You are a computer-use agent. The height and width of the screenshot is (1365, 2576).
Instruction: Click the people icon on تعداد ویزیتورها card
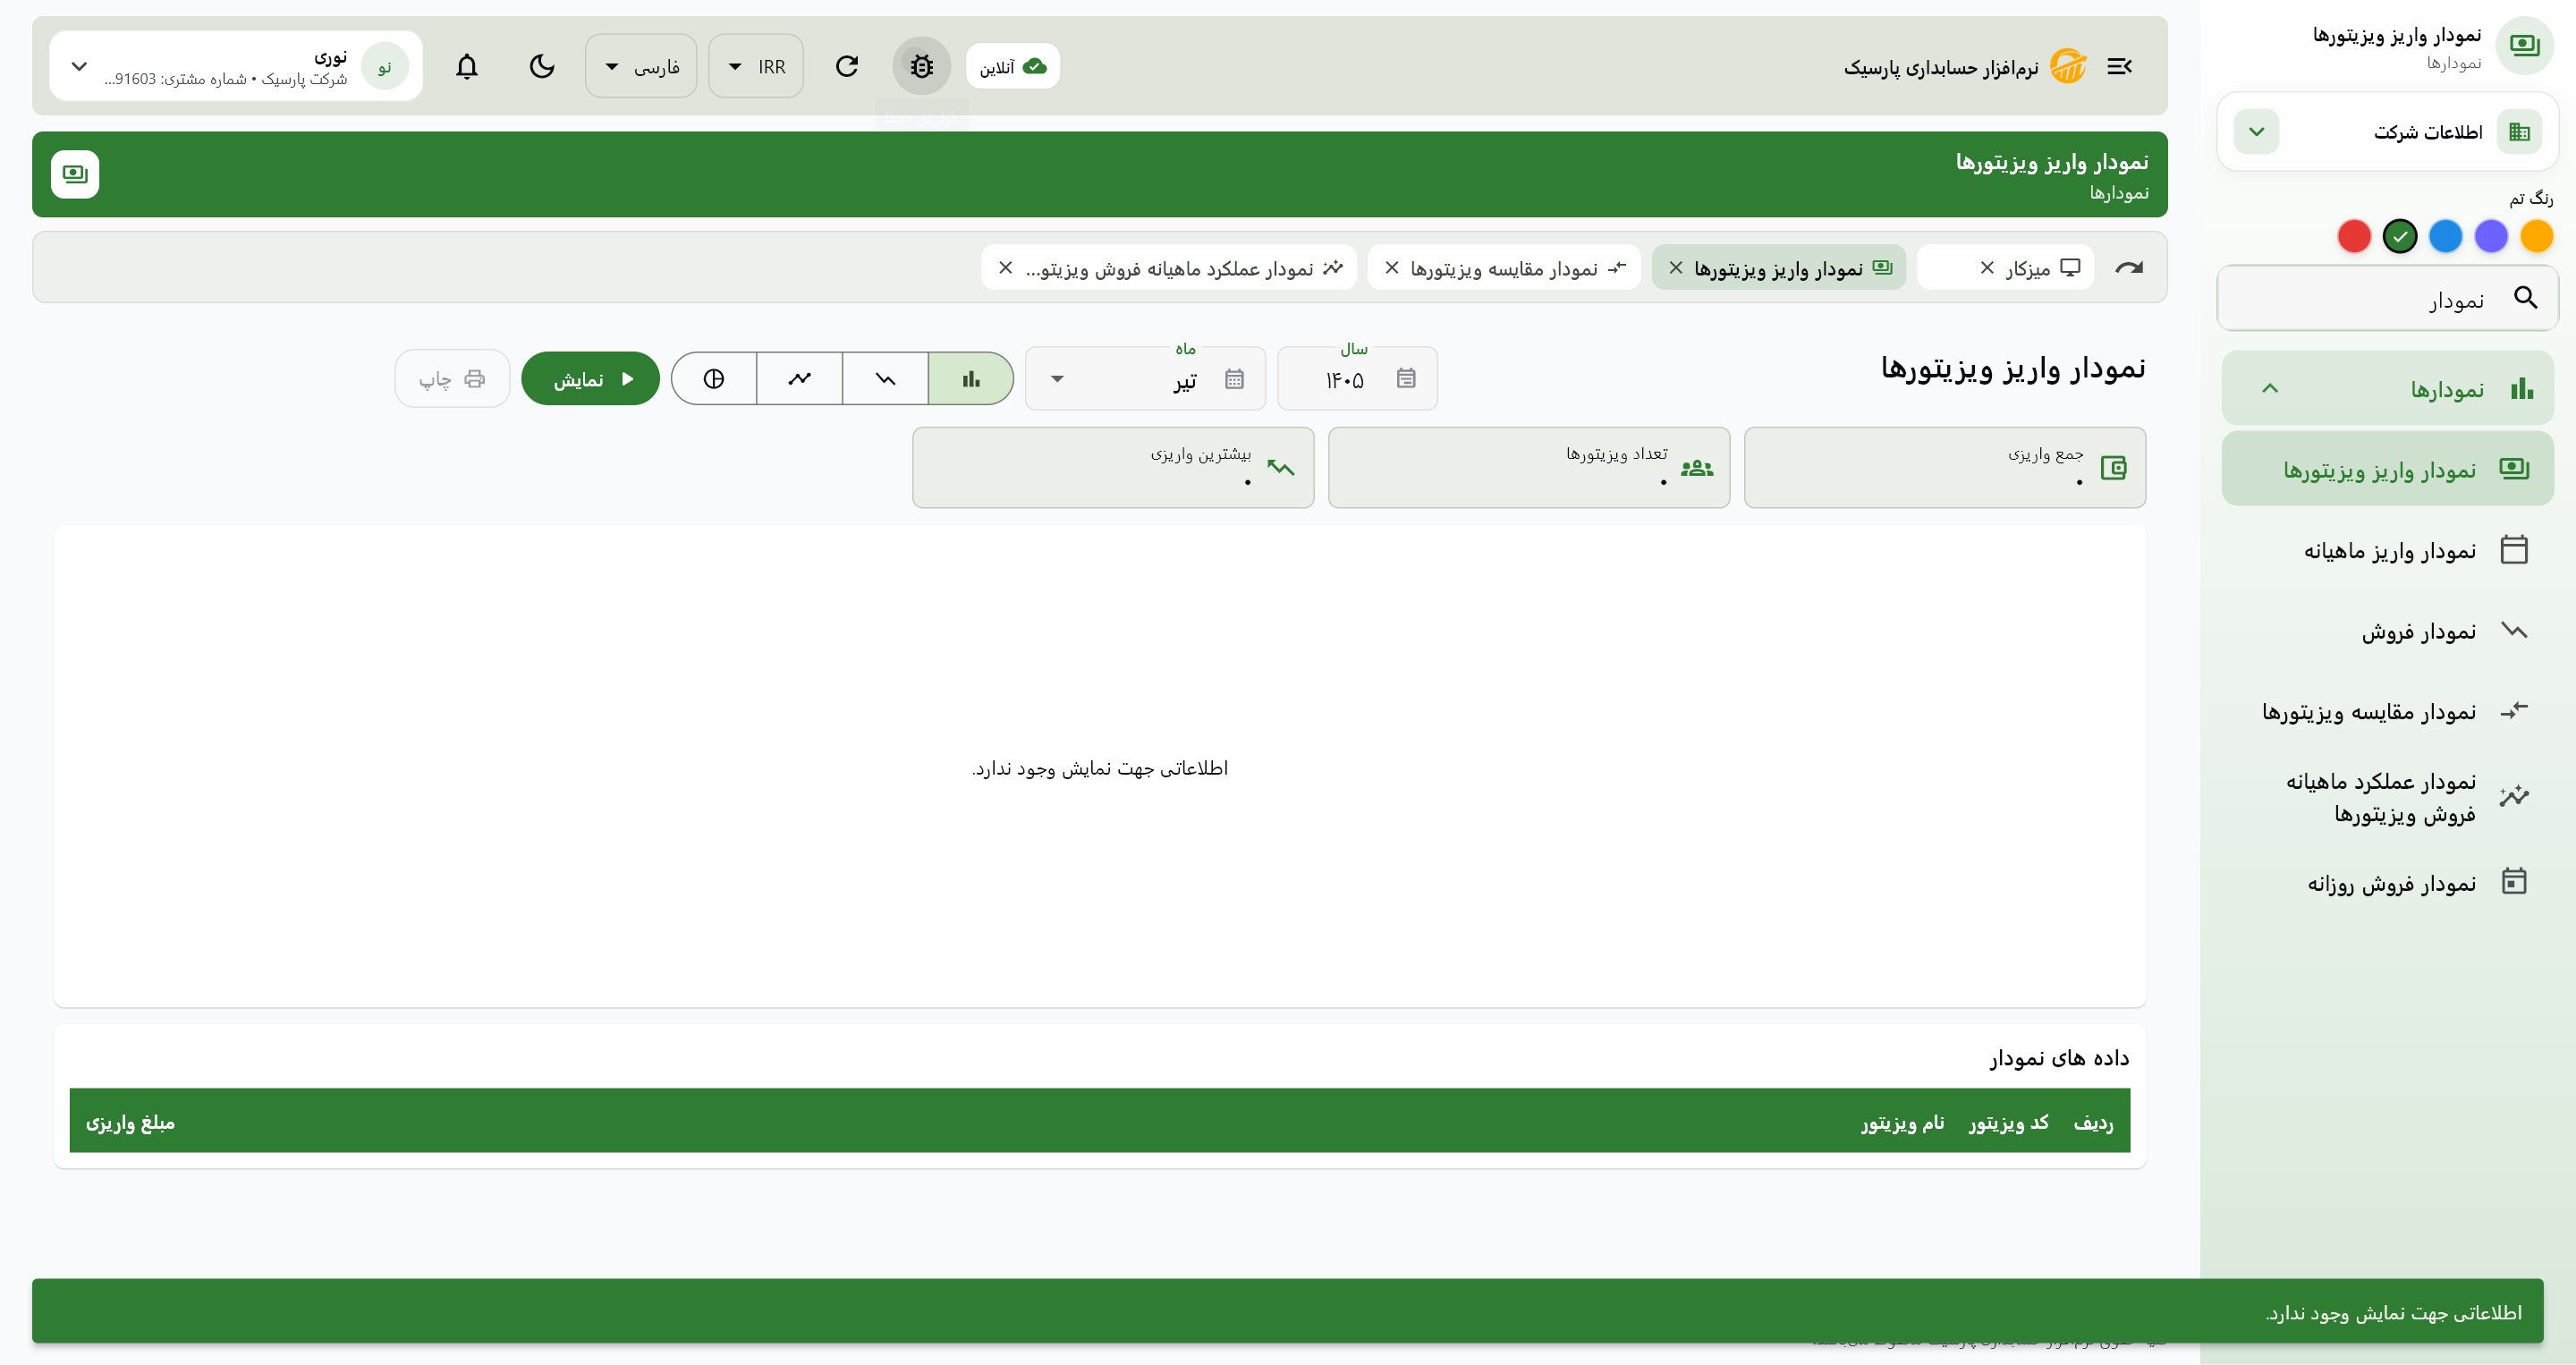click(1697, 468)
